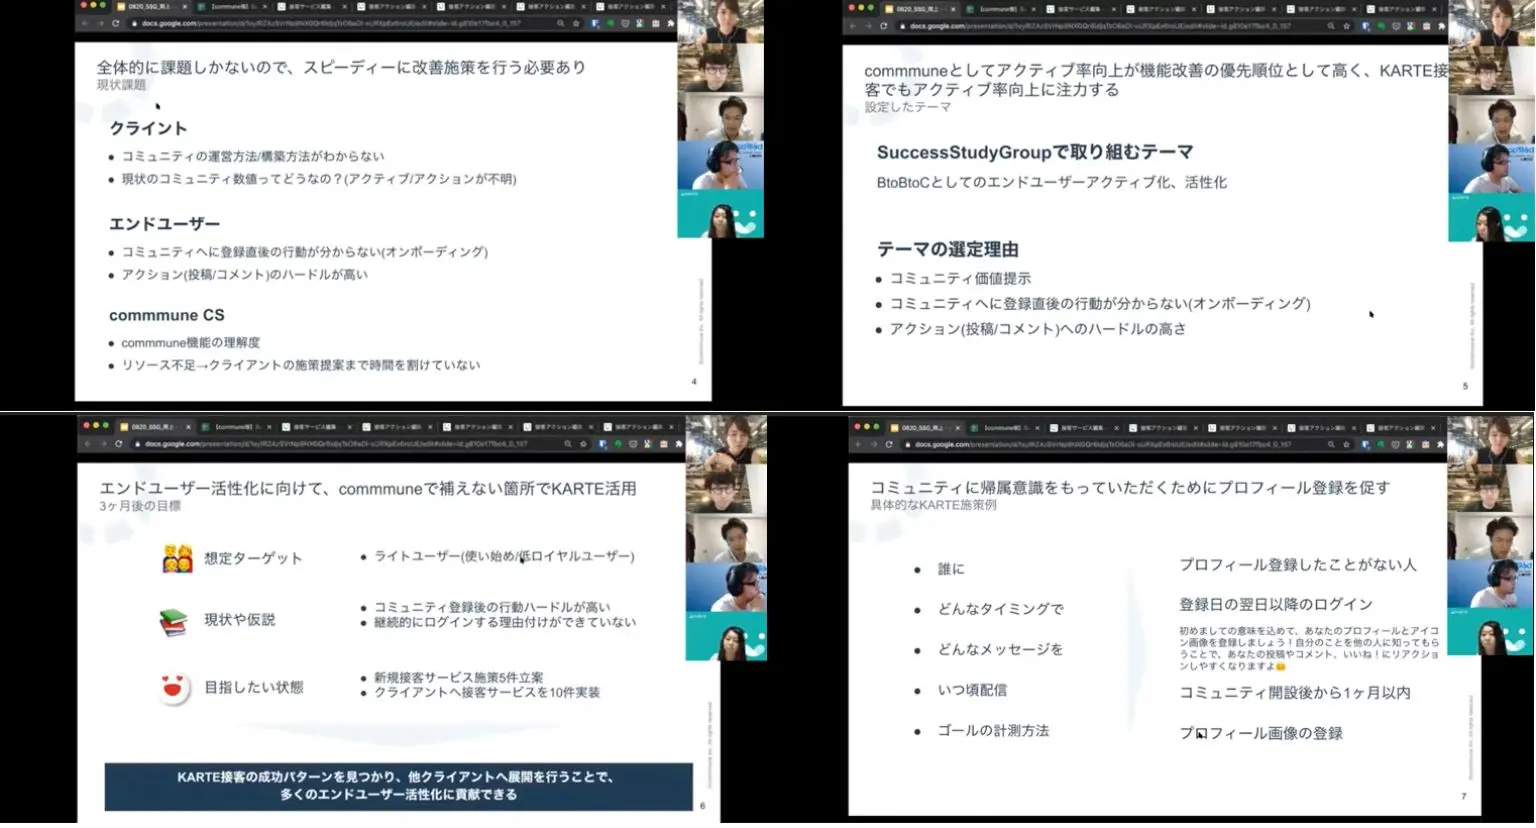1536x828 pixels.
Task: Bookmark star in the slide 4 browser
Action: pyautogui.click(x=577, y=23)
